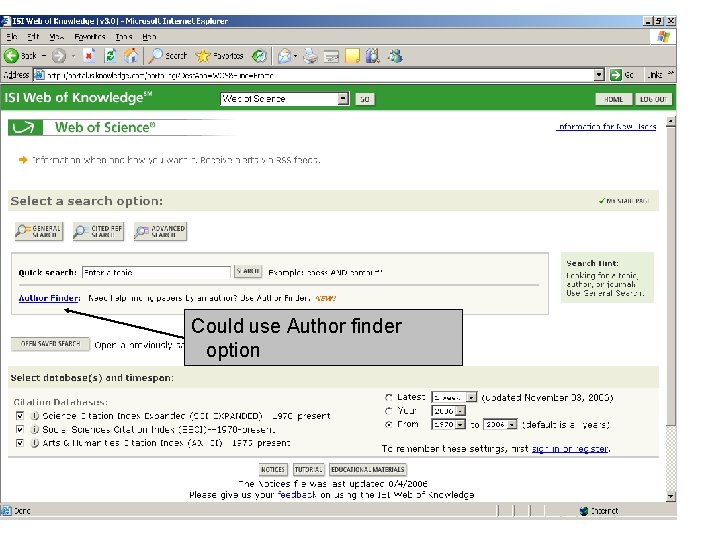Open the Favorites menu

click(x=90, y=36)
